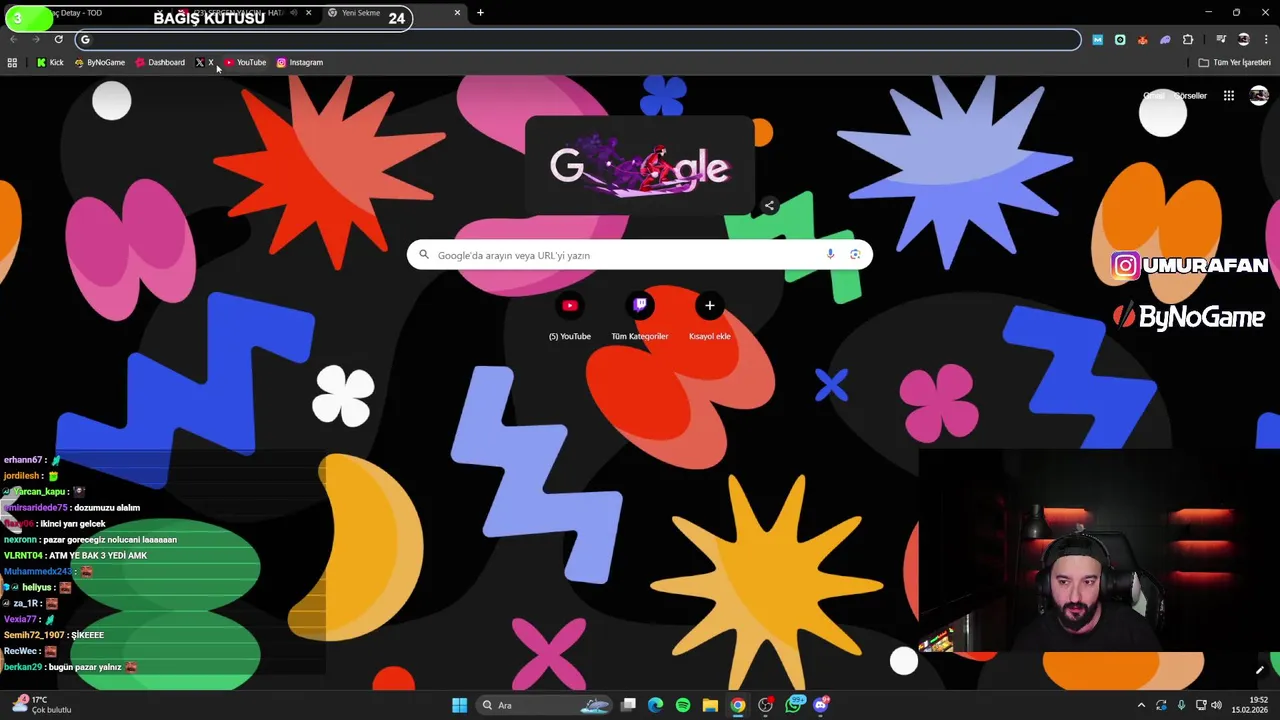Click the blue M extension icon
The width and height of the screenshot is (1280, 720).
click(x=1097, y=40)
